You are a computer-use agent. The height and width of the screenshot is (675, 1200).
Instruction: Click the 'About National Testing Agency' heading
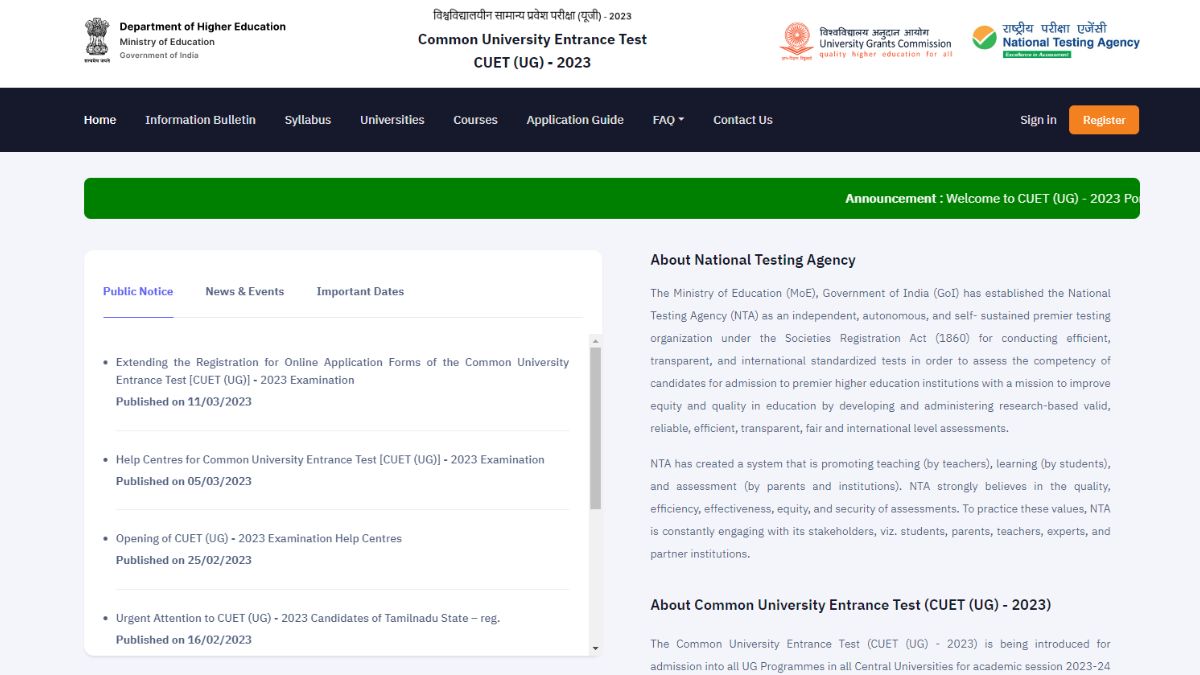[x=753, y=260]
